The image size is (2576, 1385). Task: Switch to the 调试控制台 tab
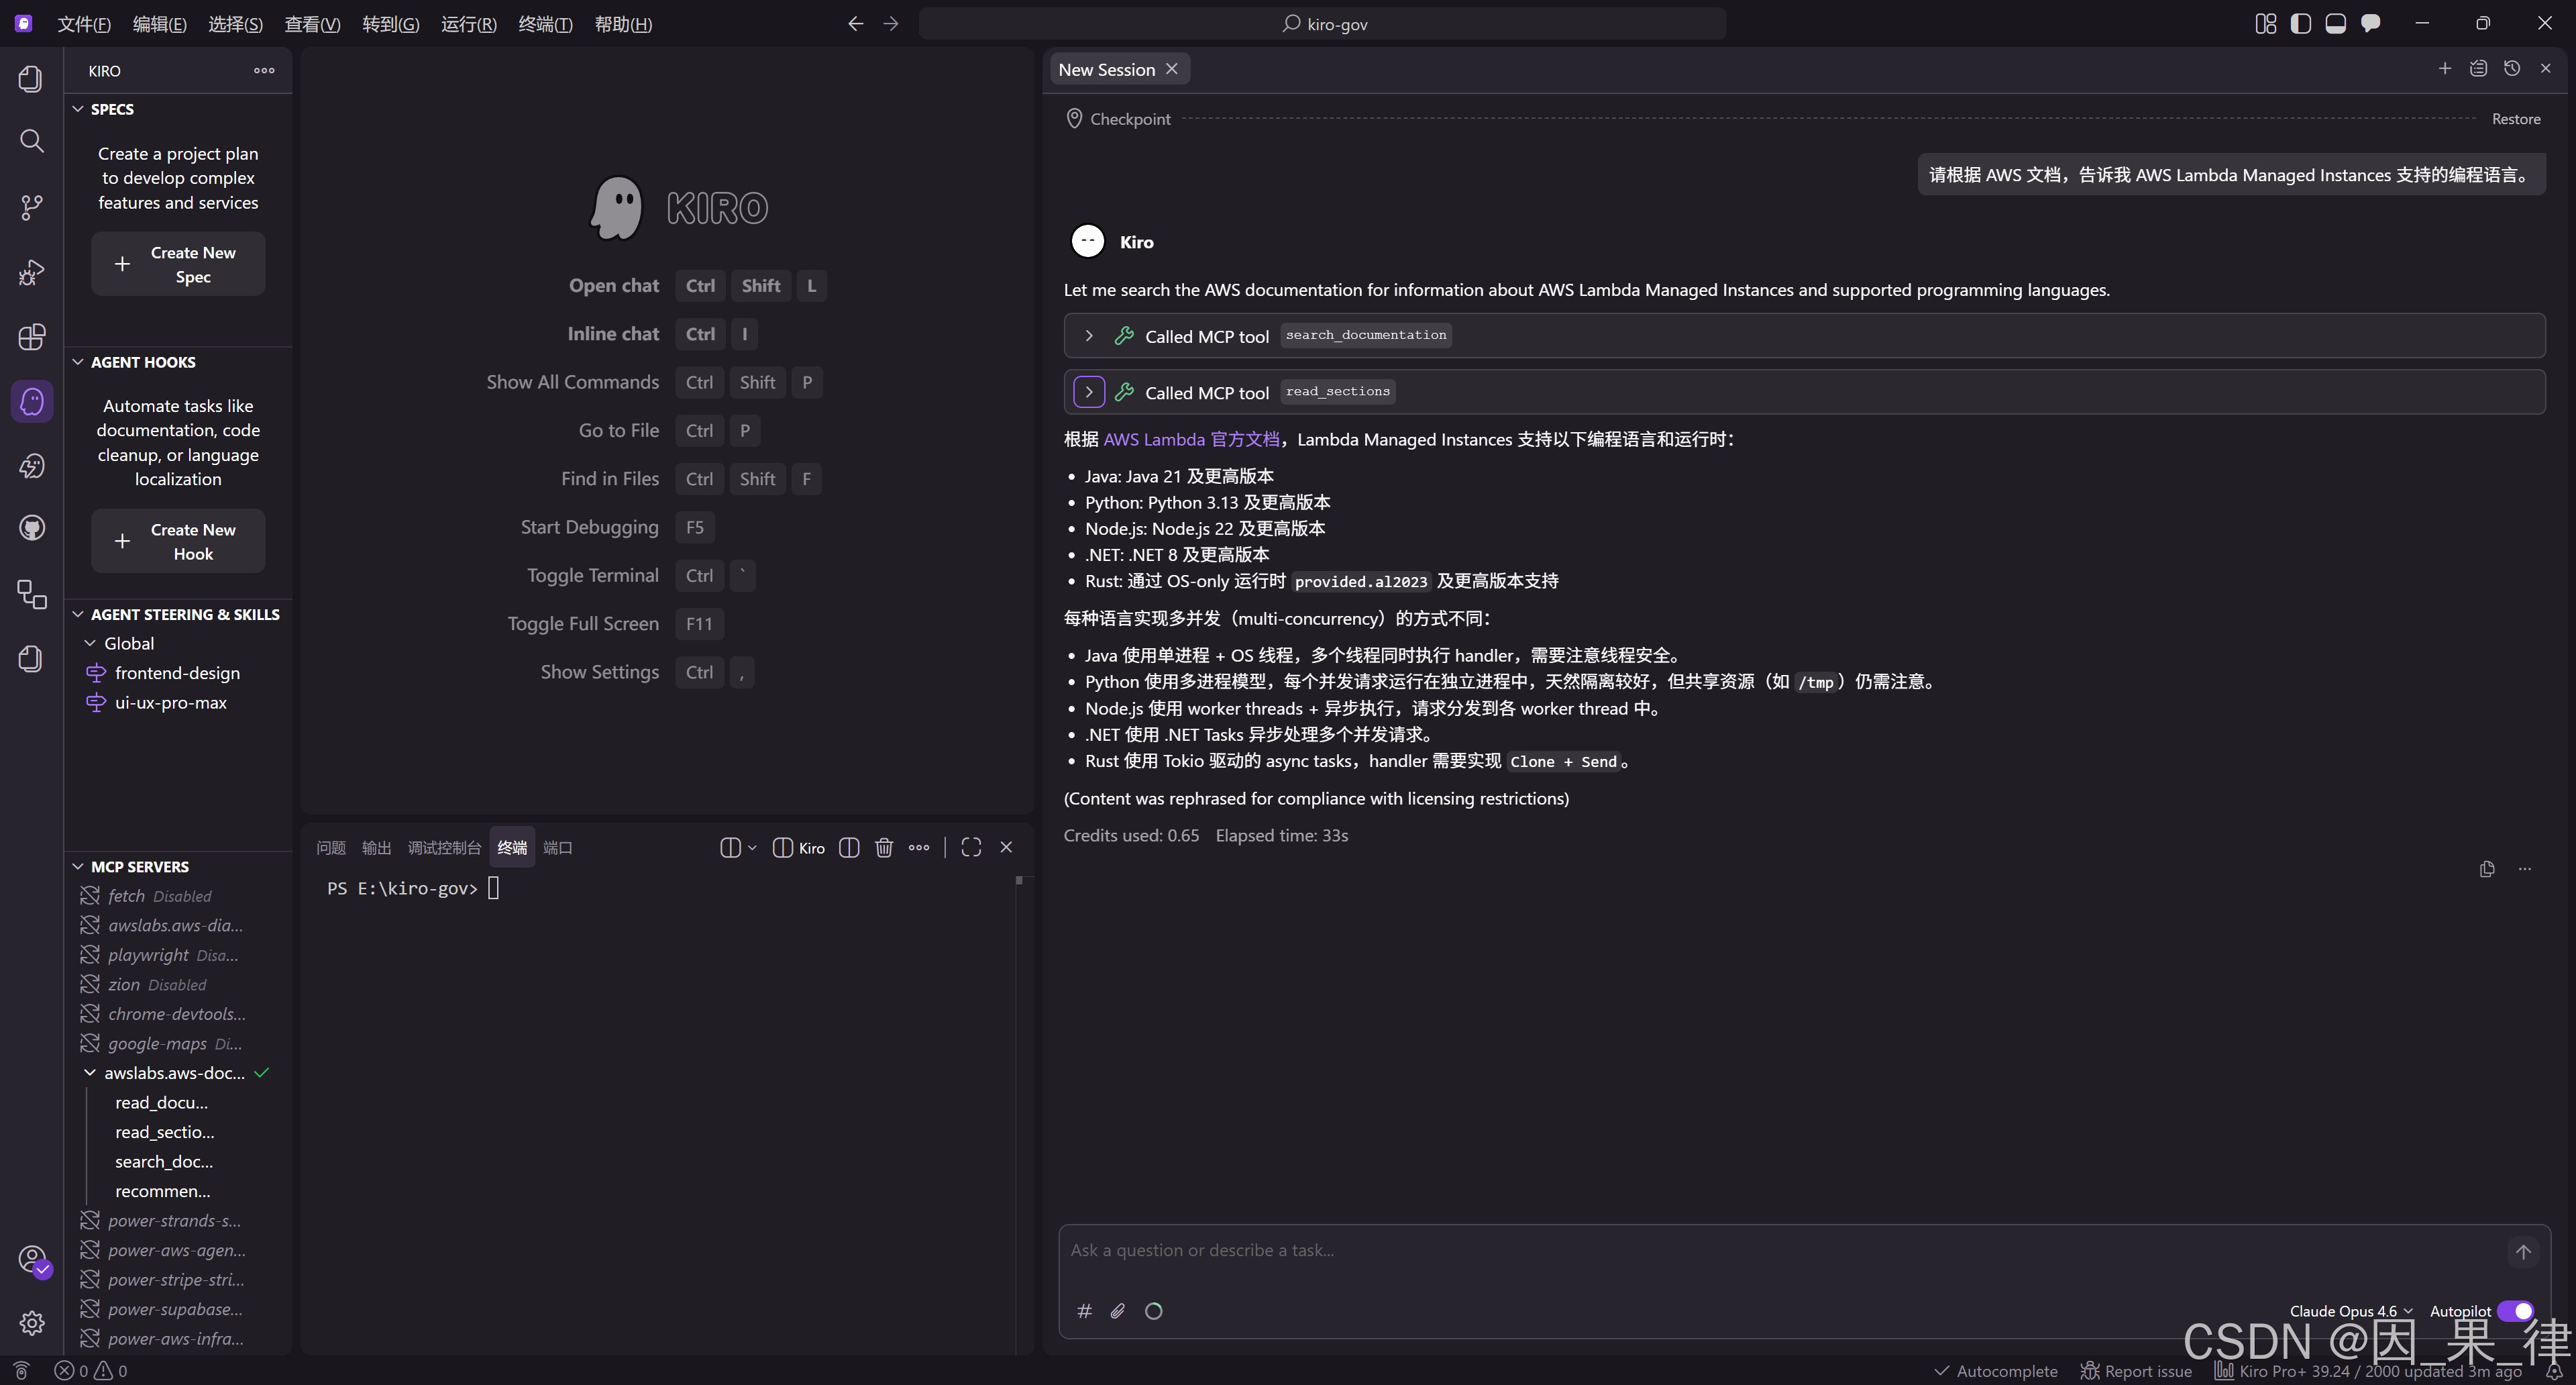[x=444, y=847]
